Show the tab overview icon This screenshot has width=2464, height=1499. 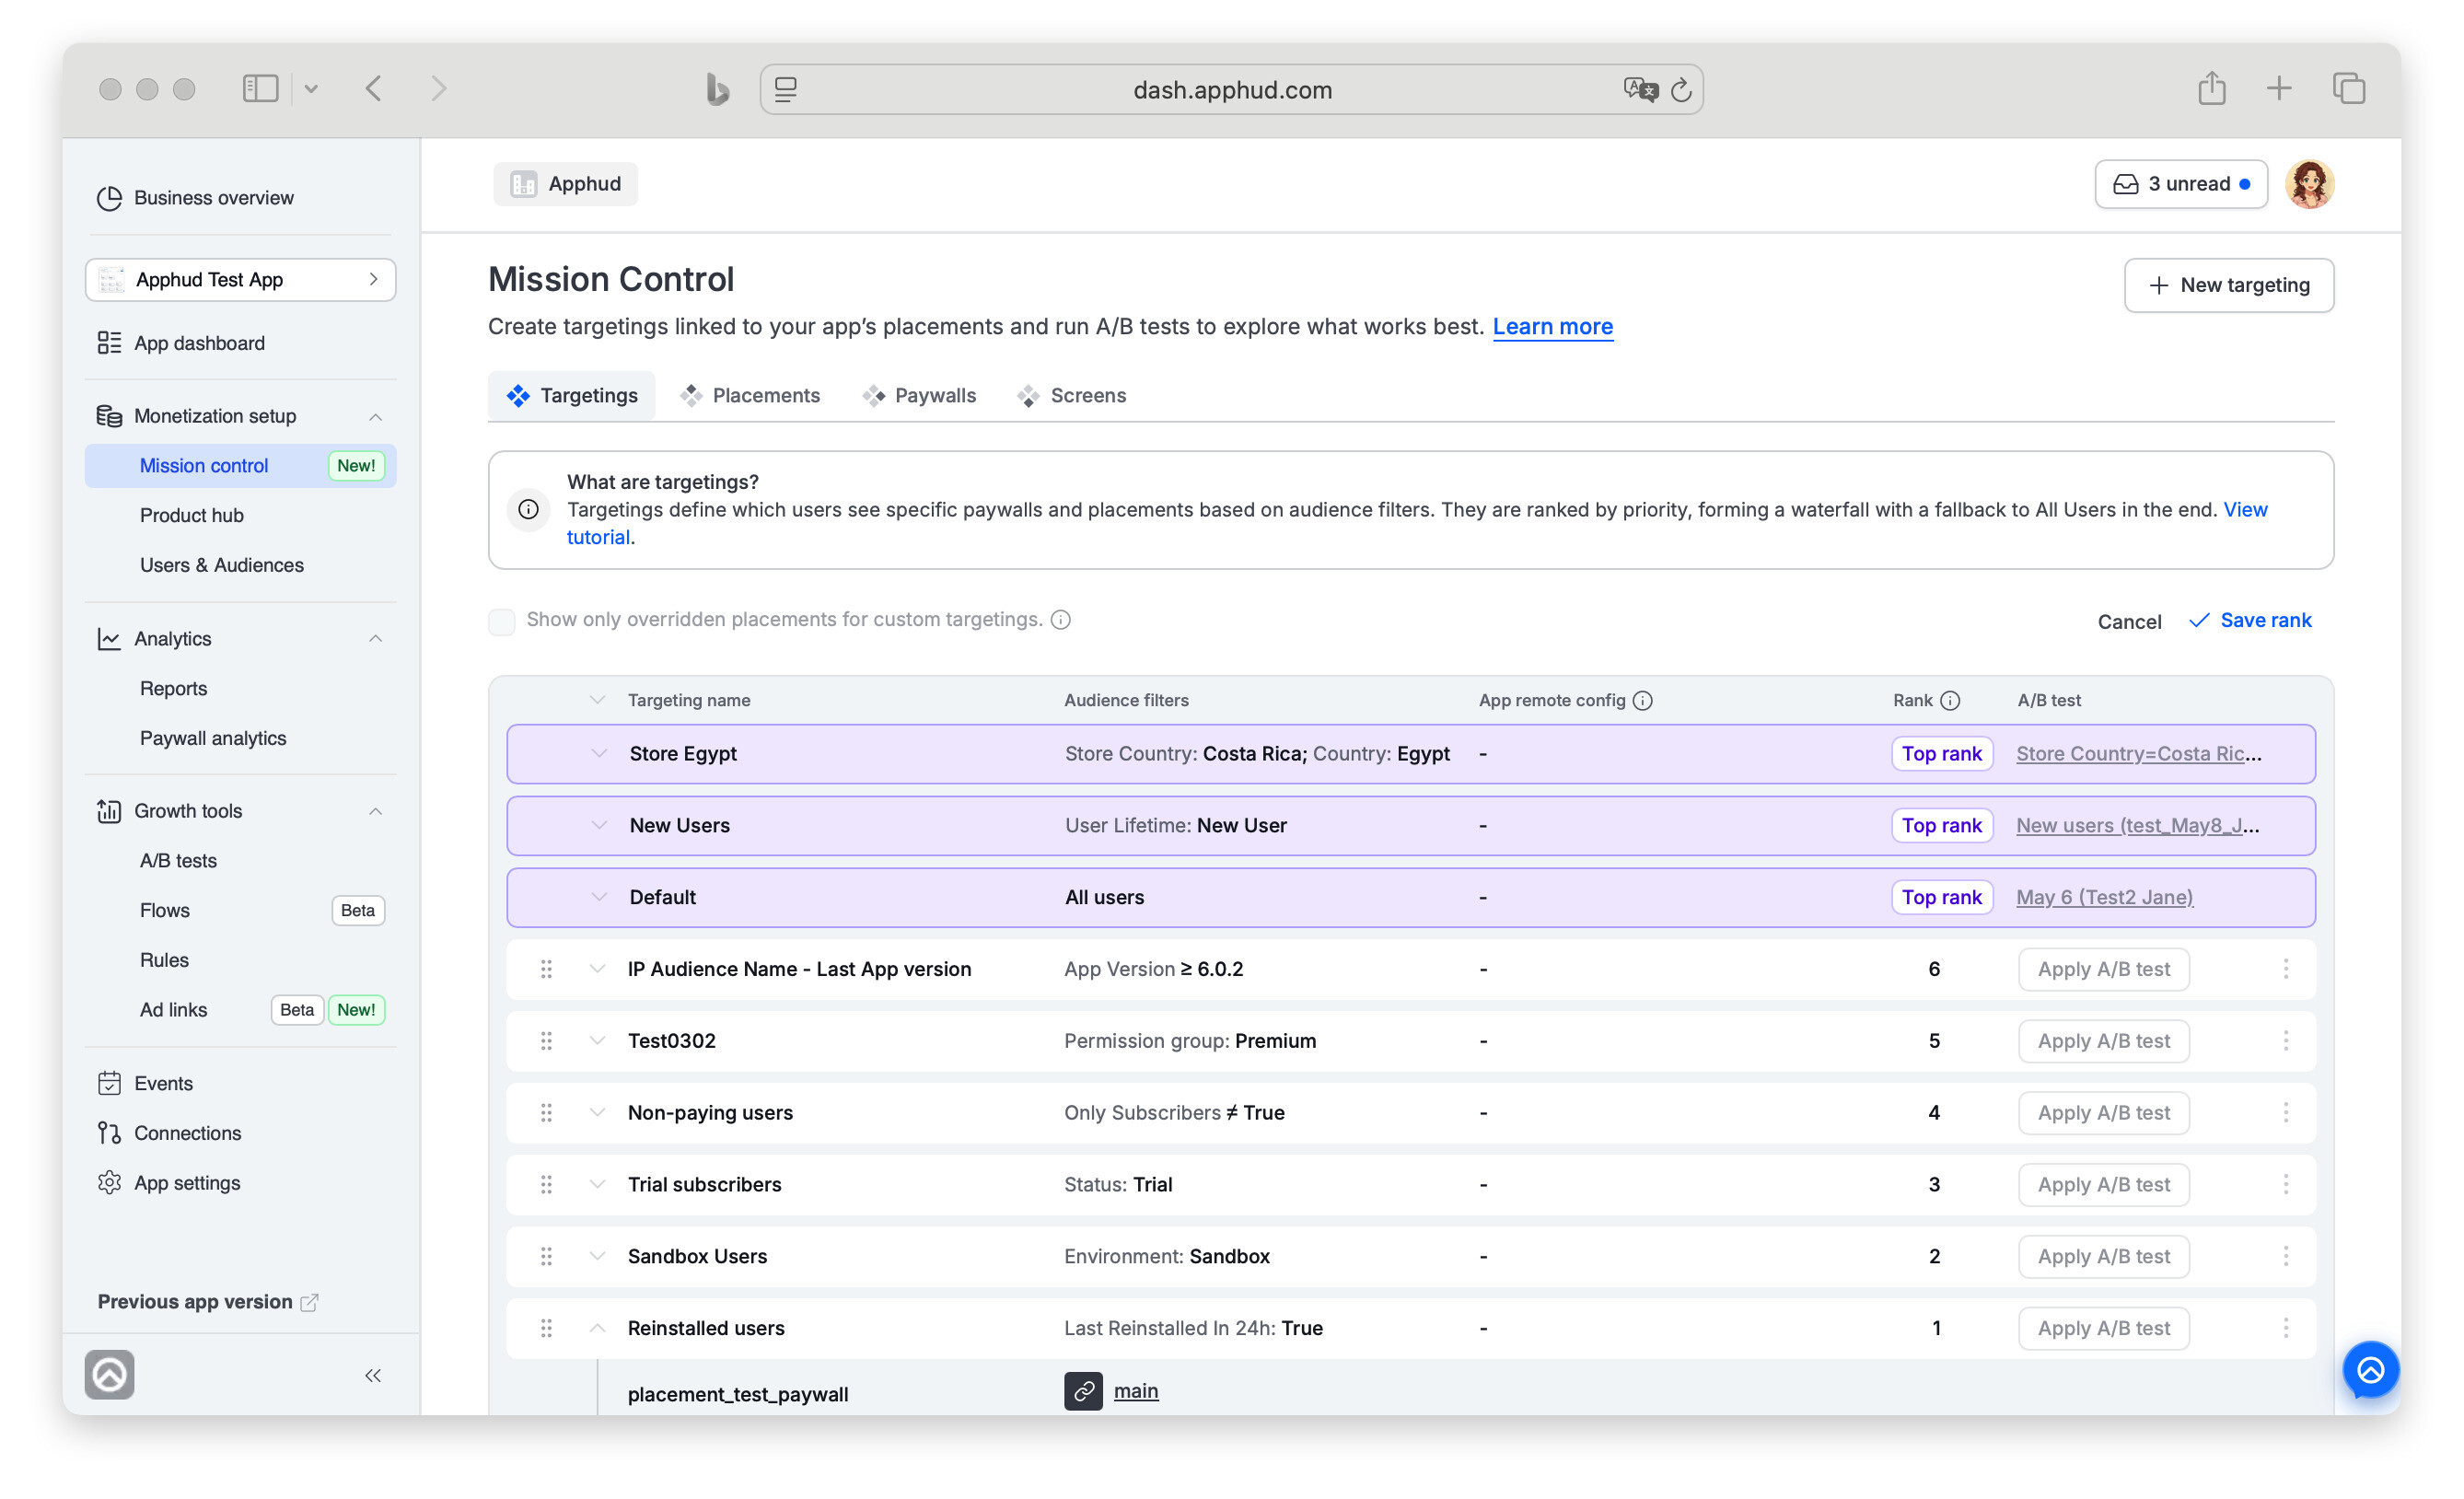tap(2348, 88)
